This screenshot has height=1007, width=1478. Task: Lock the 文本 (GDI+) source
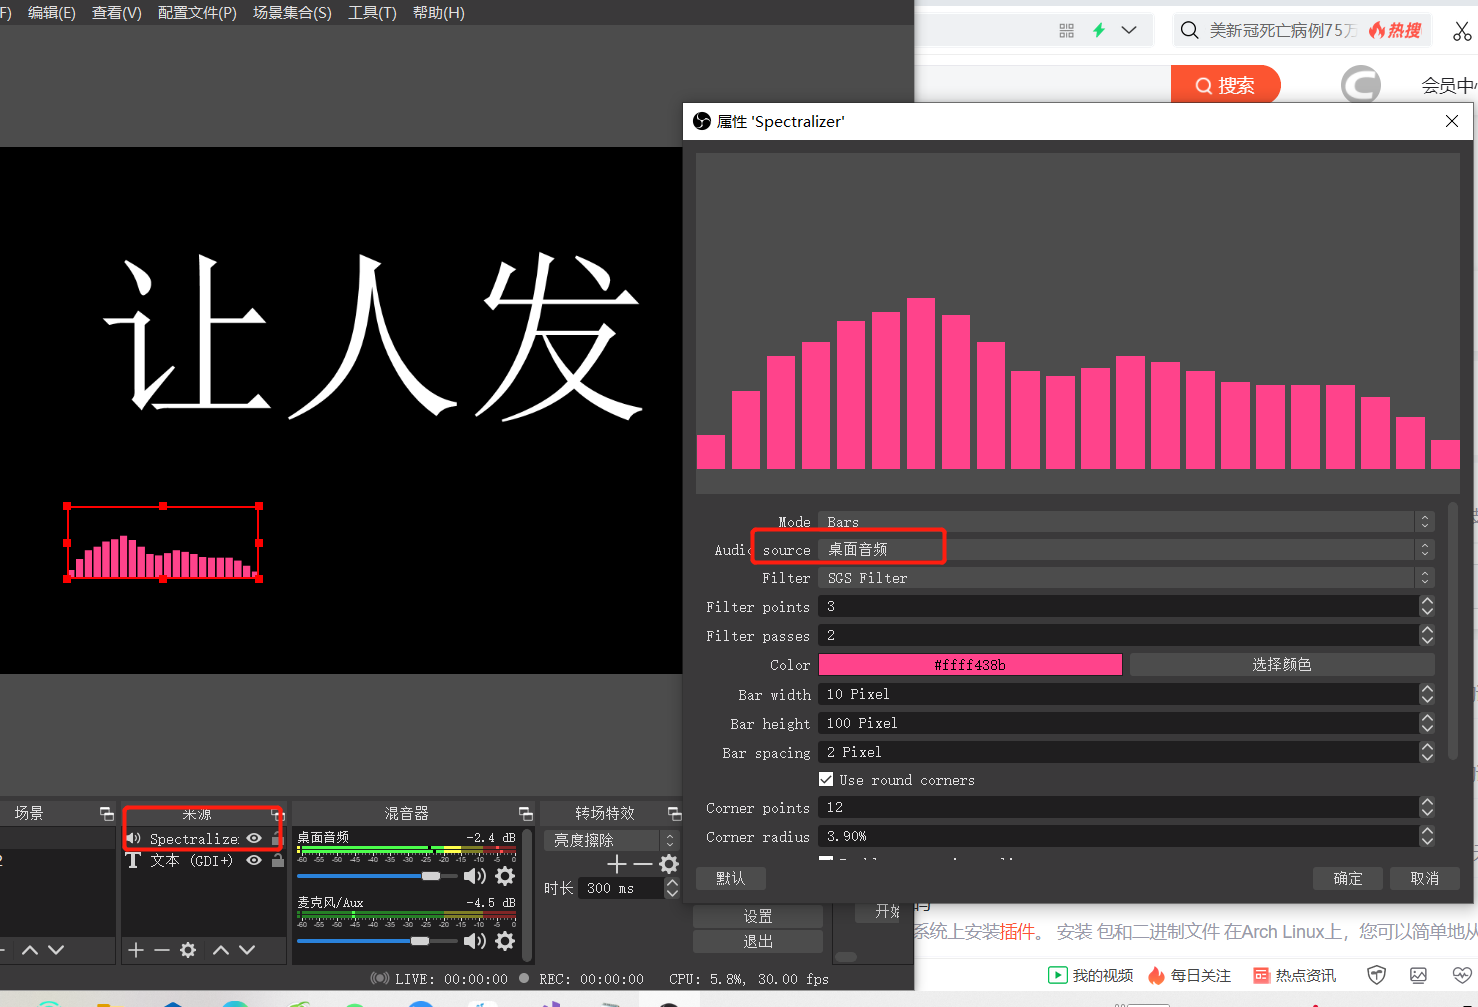tap(278, 860)
